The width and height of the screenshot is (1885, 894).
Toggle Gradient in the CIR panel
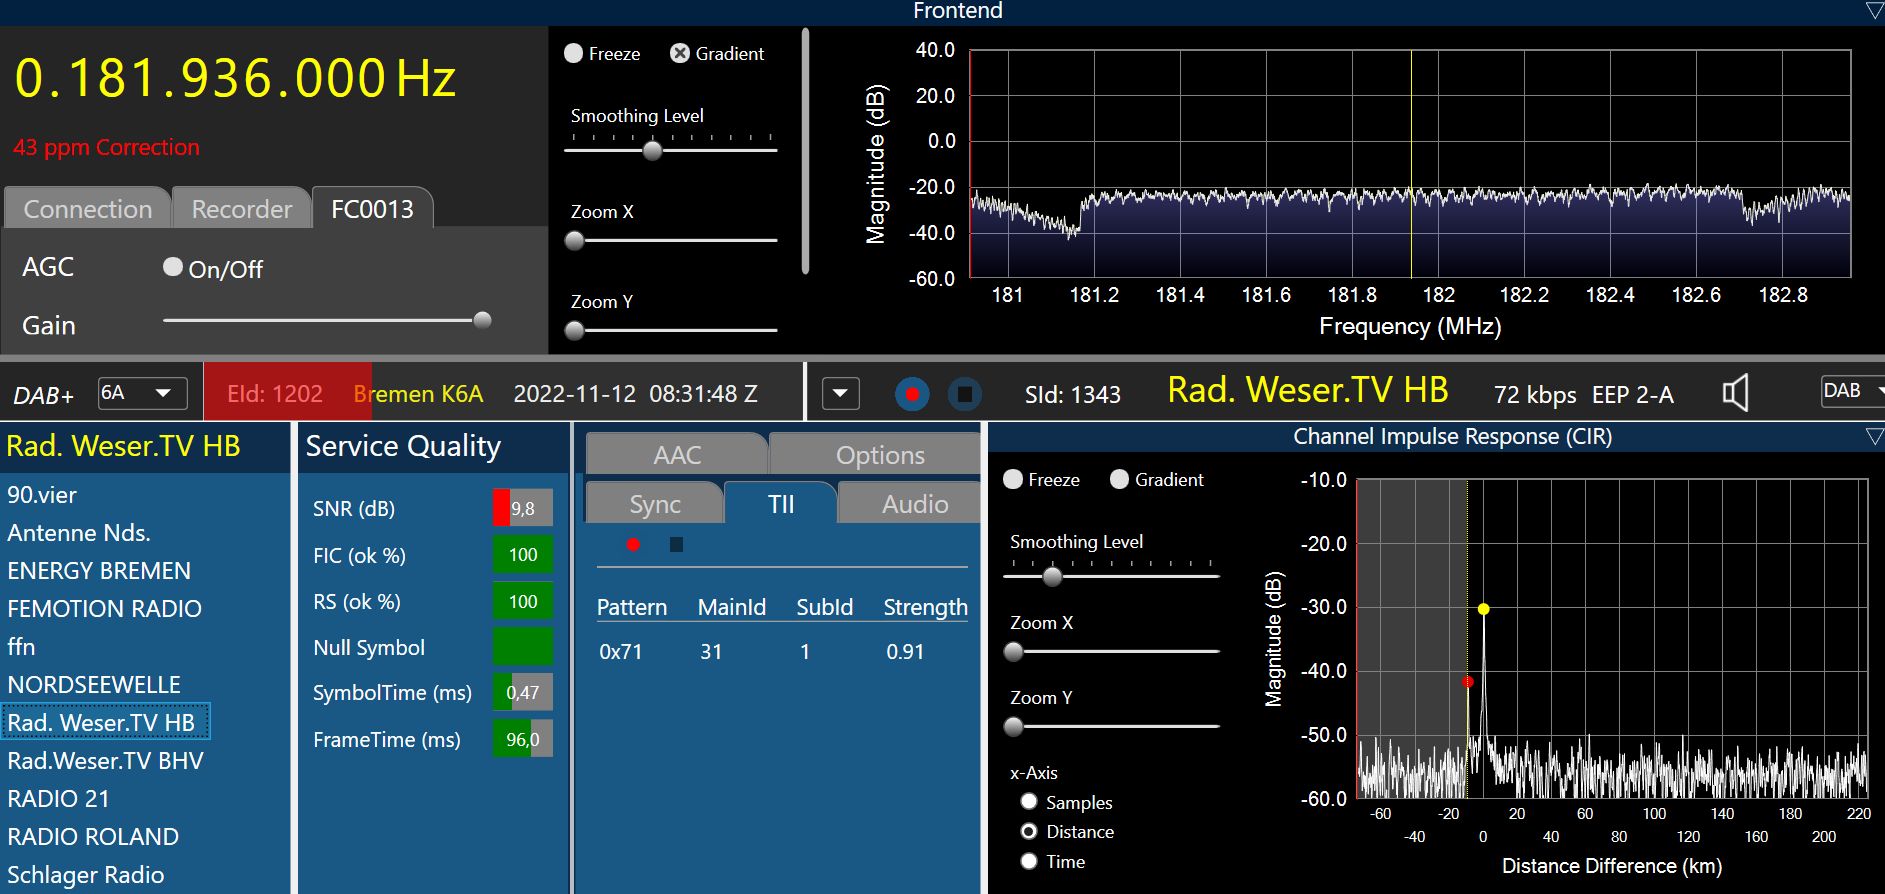(x=1119, y=479)
